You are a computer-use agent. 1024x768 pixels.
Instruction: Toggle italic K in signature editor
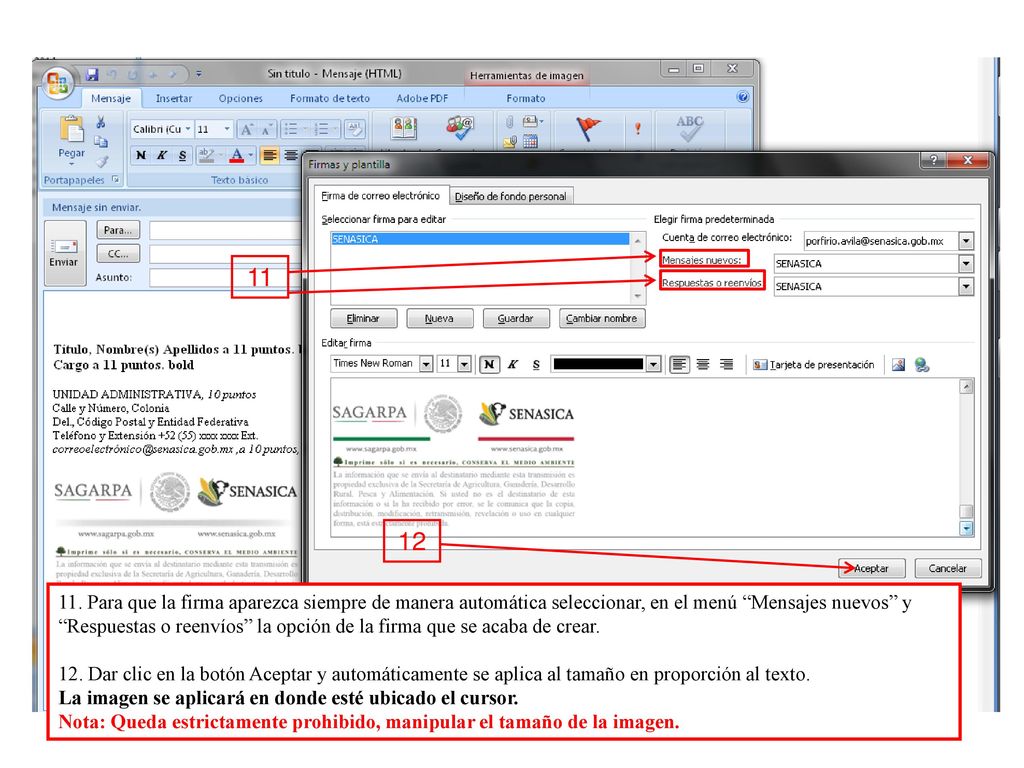513,364
